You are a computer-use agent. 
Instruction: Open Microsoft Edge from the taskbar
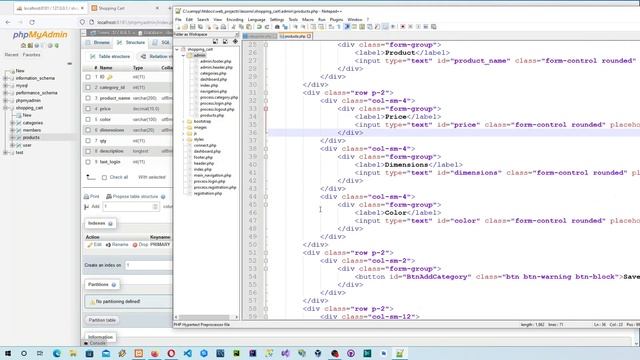(56, 353)
